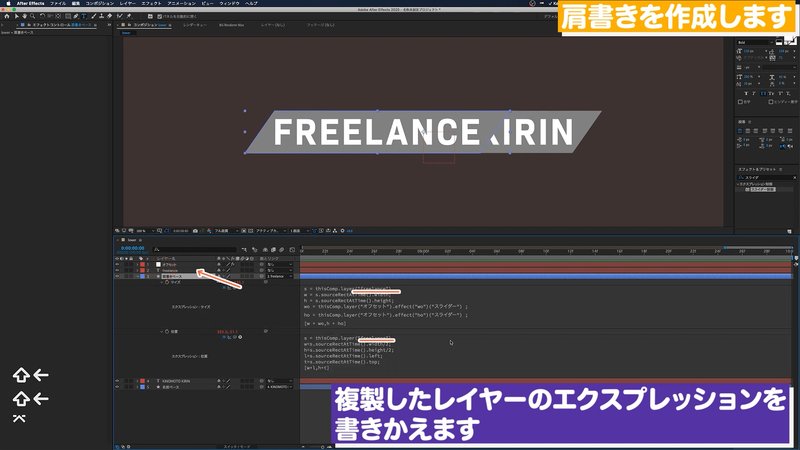Open the Apple menu
Screen dimensions: 800x450
tap(8, 3)
